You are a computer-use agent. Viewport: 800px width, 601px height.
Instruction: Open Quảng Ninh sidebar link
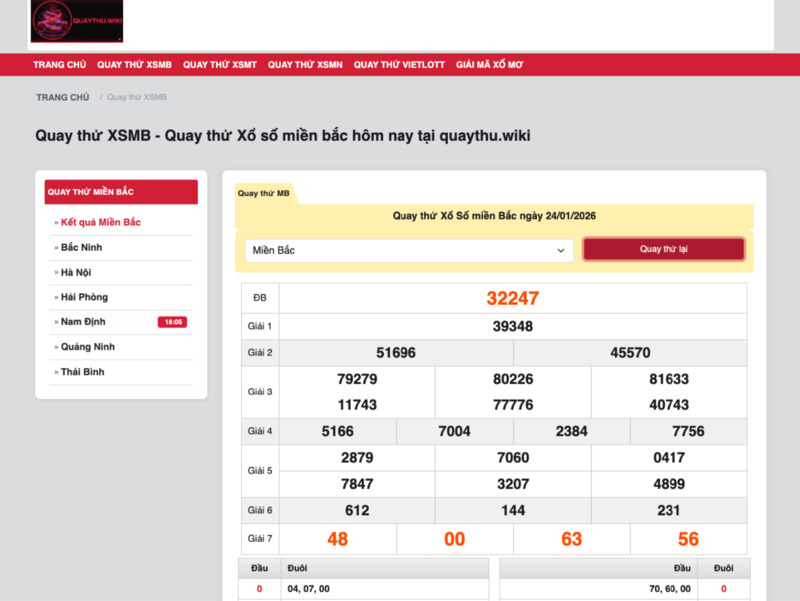(x=87, y=347)
